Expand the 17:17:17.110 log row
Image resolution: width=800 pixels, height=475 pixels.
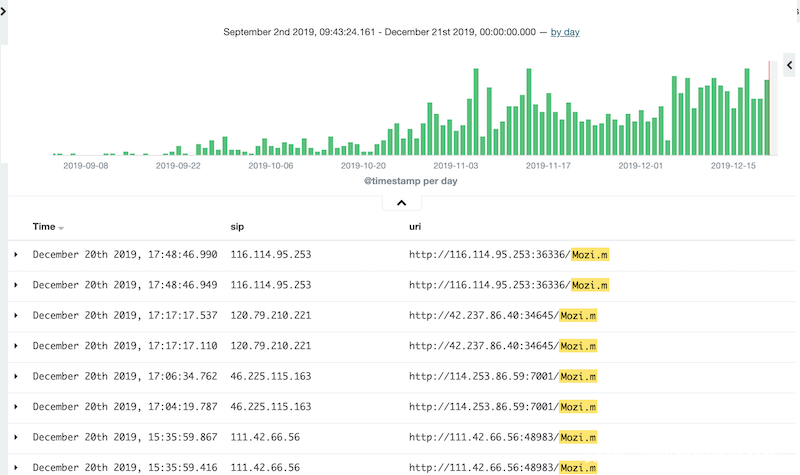point(16,346)
